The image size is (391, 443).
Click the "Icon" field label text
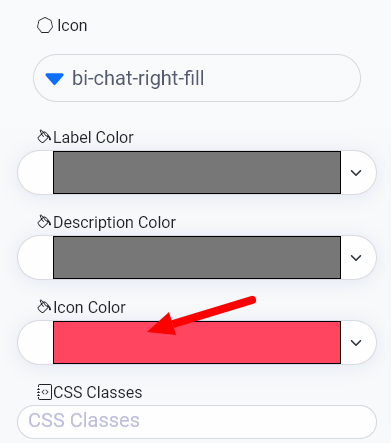[72, 26]
